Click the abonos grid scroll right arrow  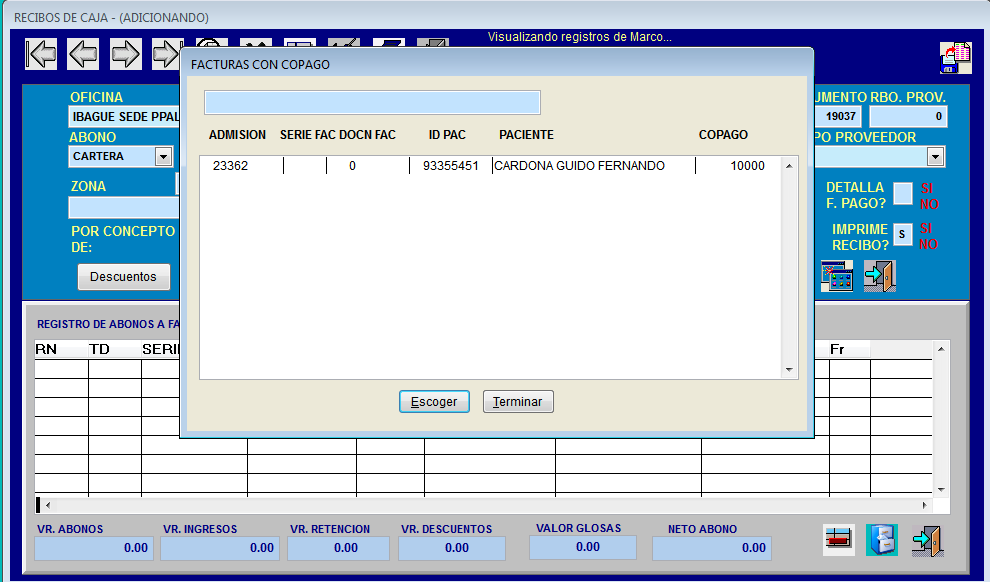pyautogui.click(x=925, y=505)
